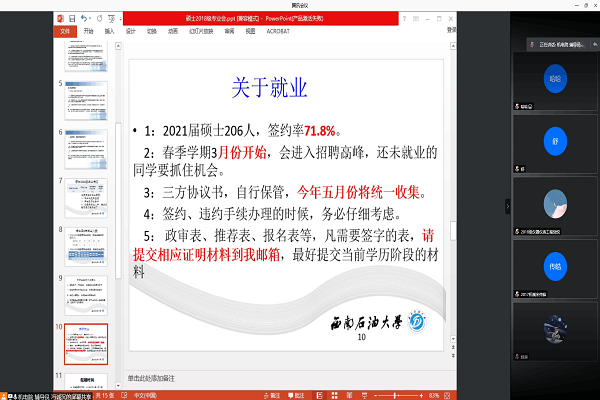
Task: Click the Undo arrow in quick access toolbar
Action: [82, 18]
